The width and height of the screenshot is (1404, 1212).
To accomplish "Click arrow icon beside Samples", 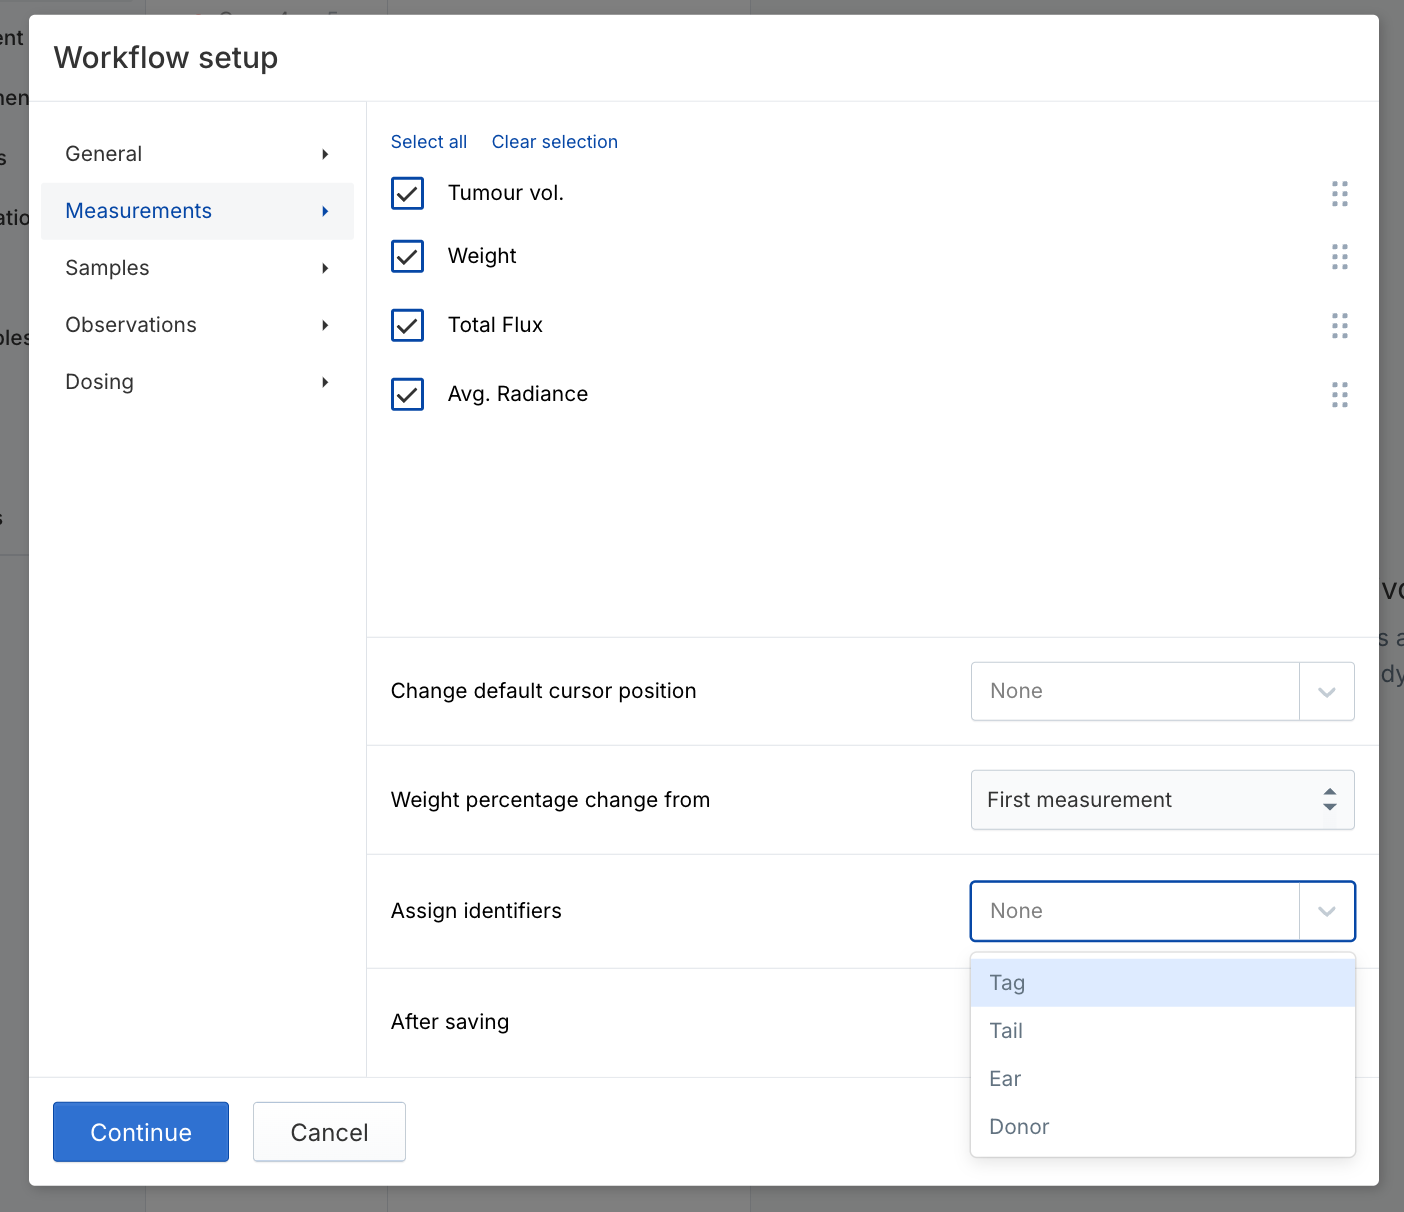I will [325, 268].
